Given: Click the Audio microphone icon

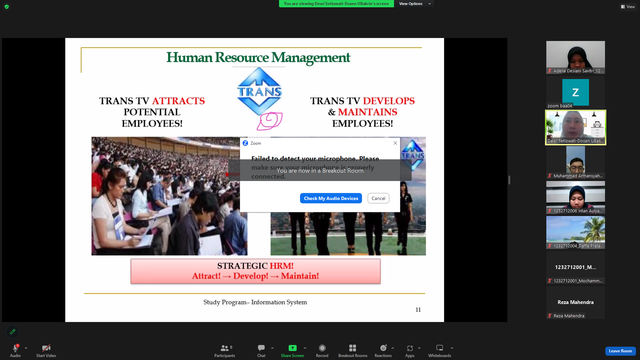Looking at the screenshot, I should click(16, 348).
